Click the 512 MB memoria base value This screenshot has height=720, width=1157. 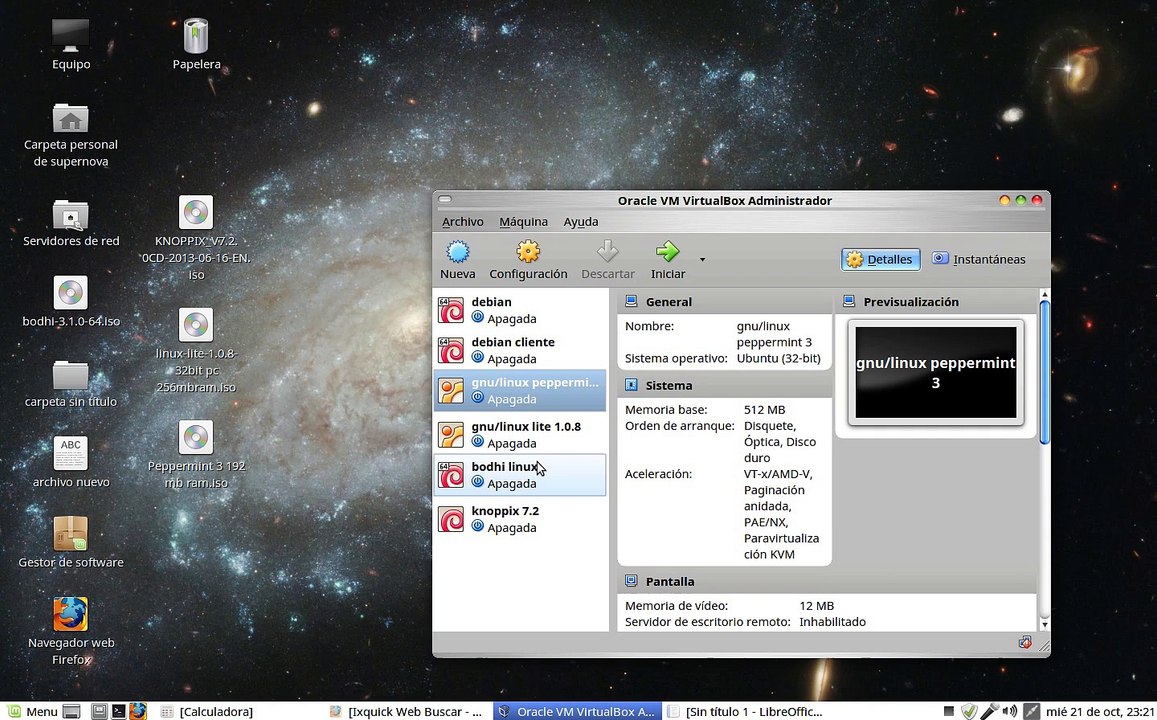coord(764,409)
